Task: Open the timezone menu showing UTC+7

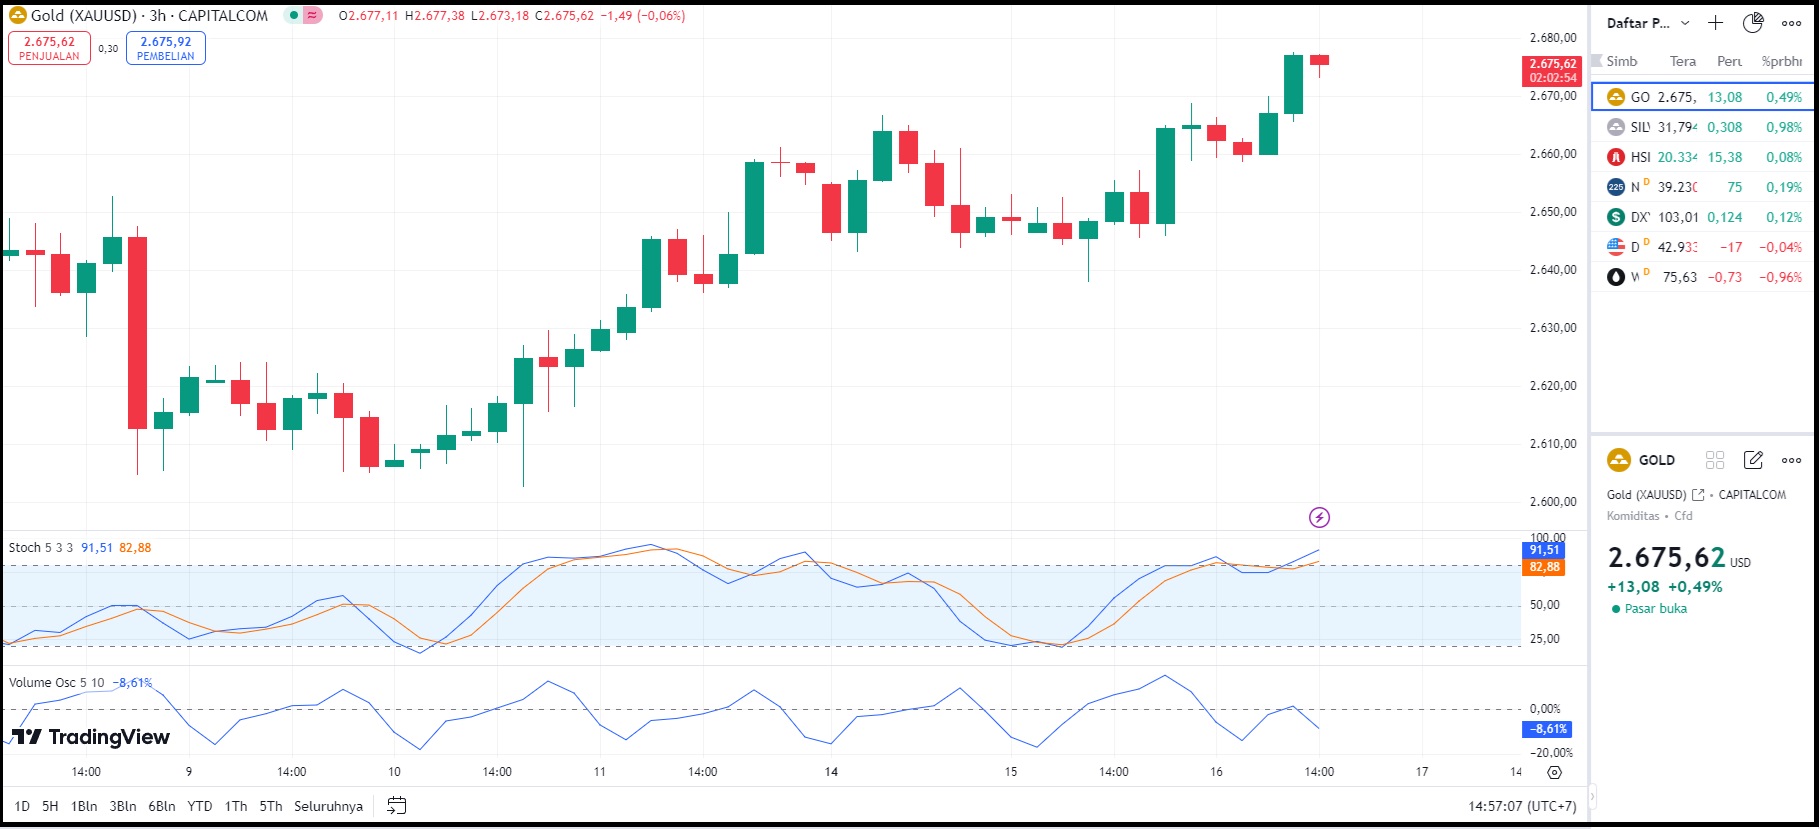Action: 1522,806
